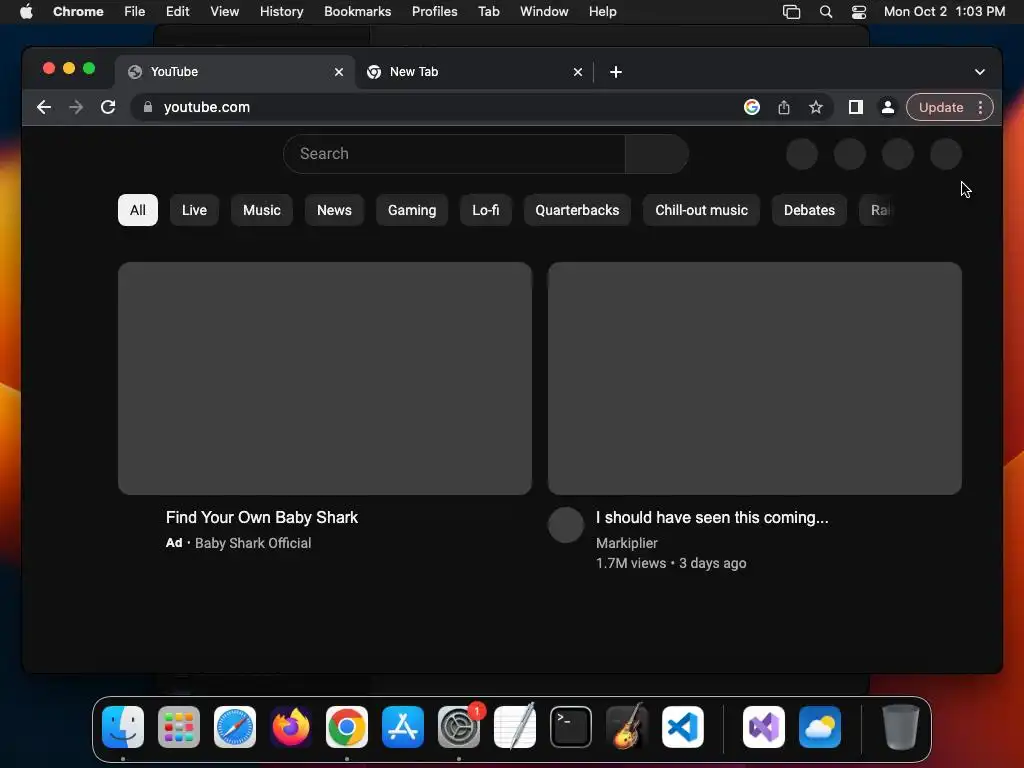Open the History menu

tap(281, 12)
